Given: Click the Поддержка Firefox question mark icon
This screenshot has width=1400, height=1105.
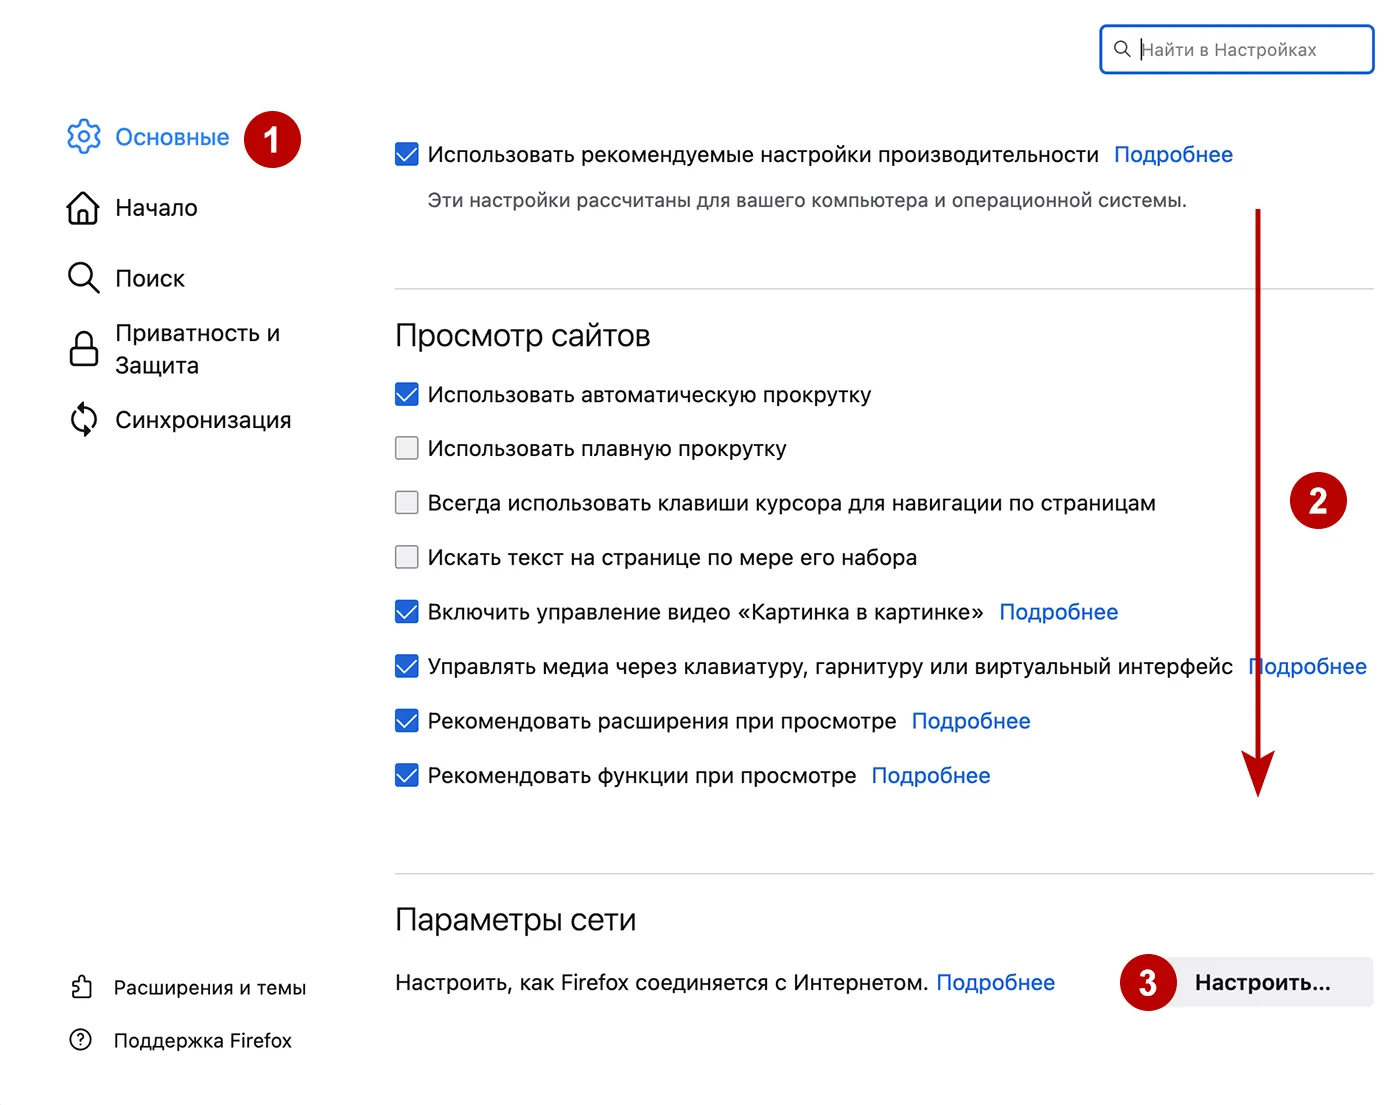Looking at the screenshot, I should point(81,1040).
